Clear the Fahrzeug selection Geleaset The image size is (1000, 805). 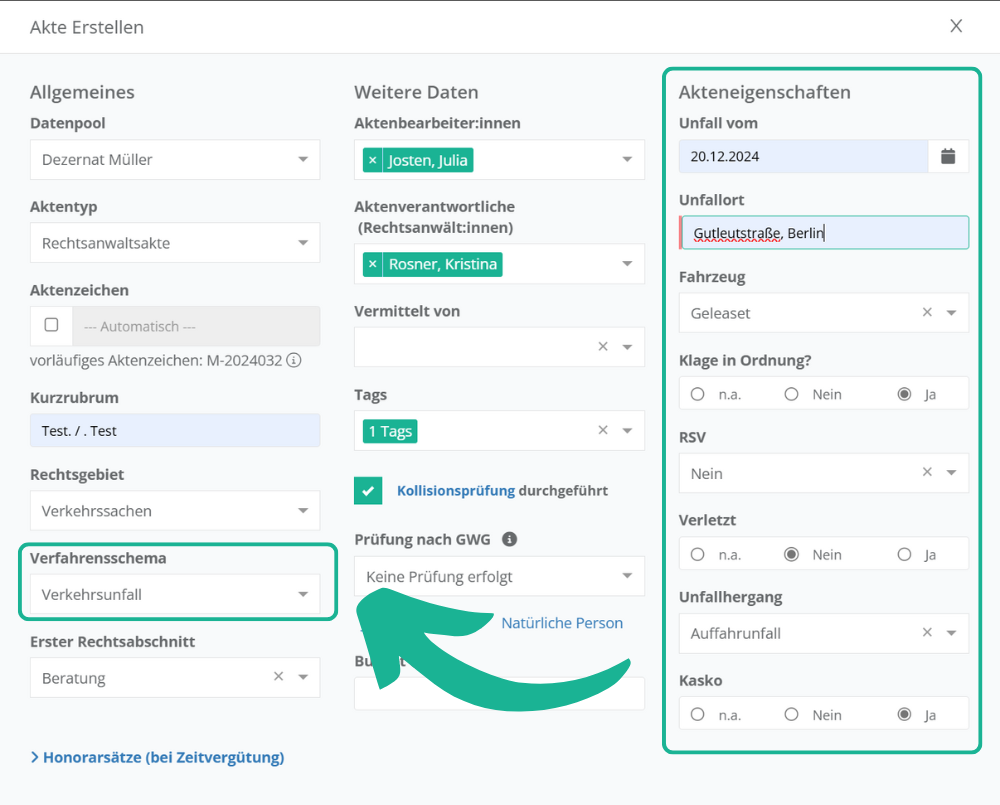pos(927,313)
